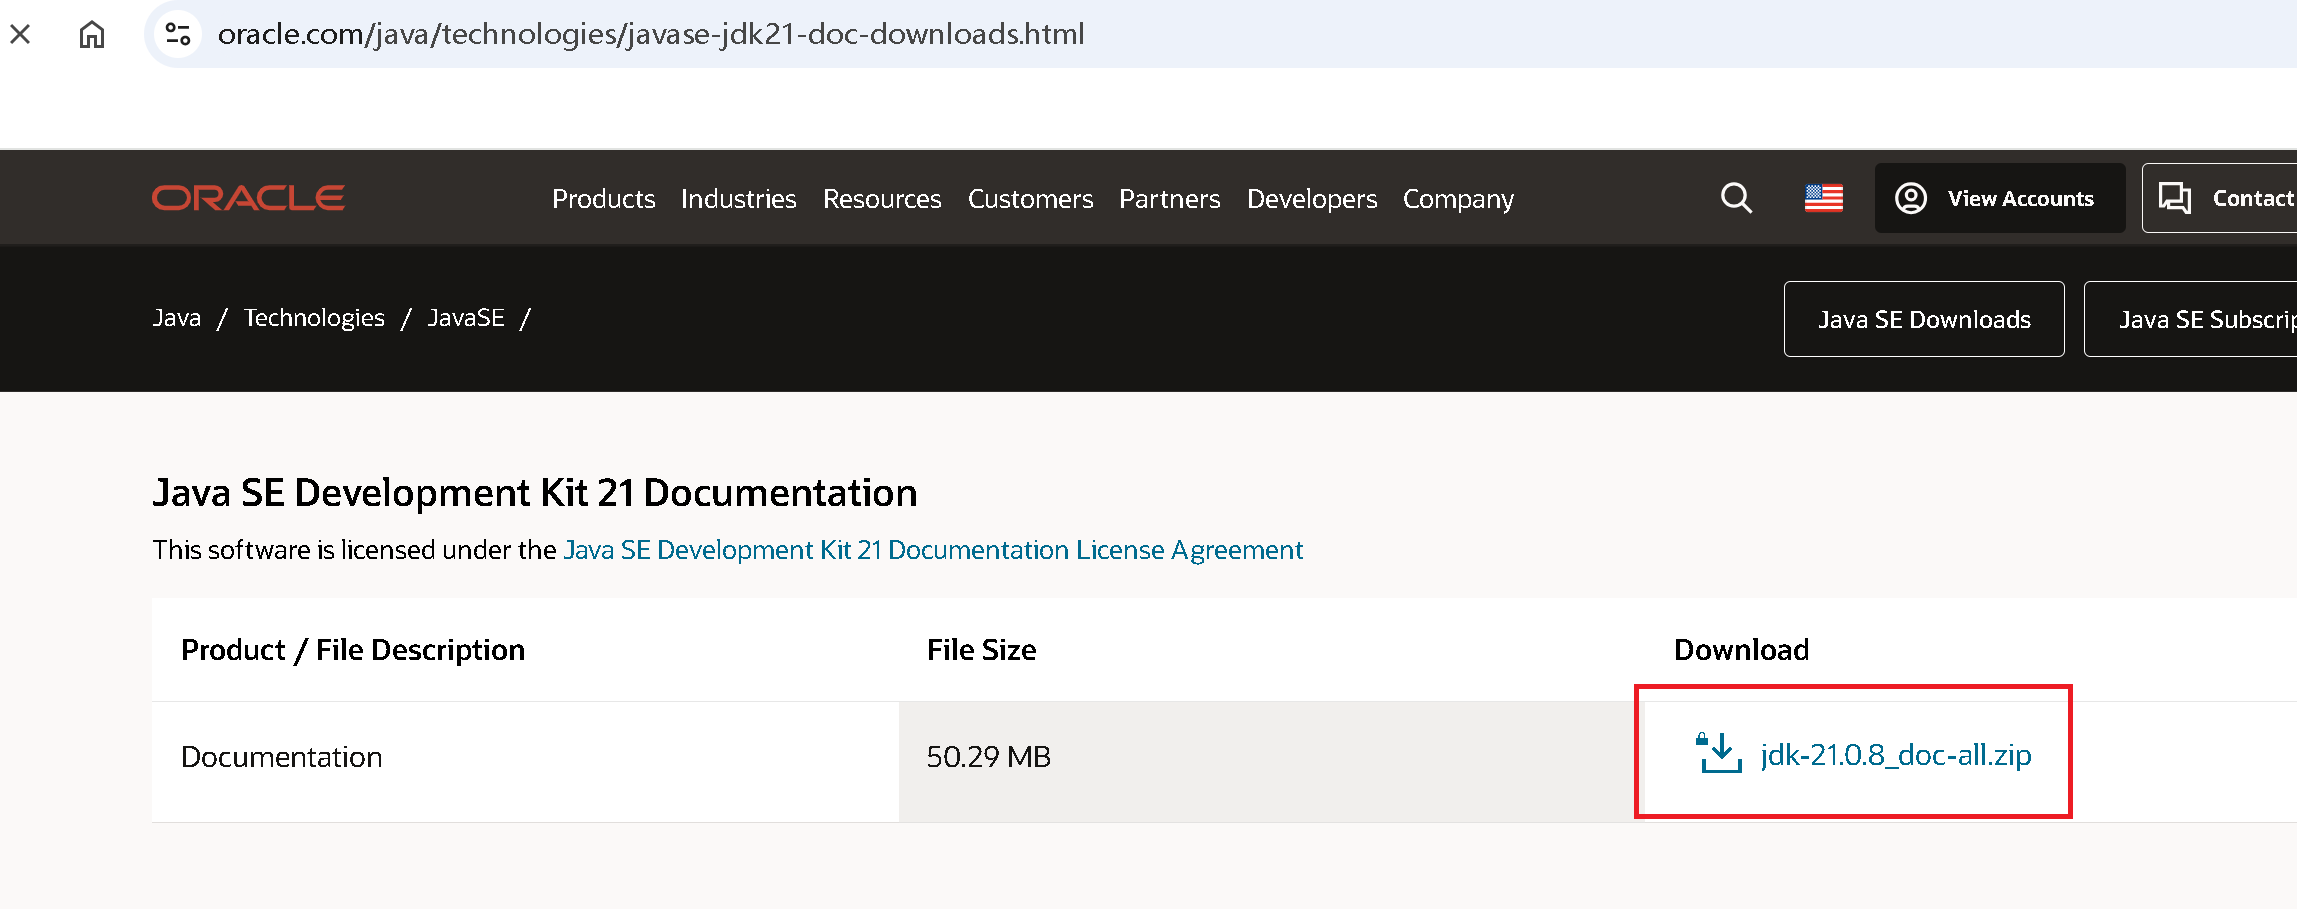Click the Technologies breadcrumb link
Image resolution: width=2297 pixels, height=909 pixels.
[315, 317]
